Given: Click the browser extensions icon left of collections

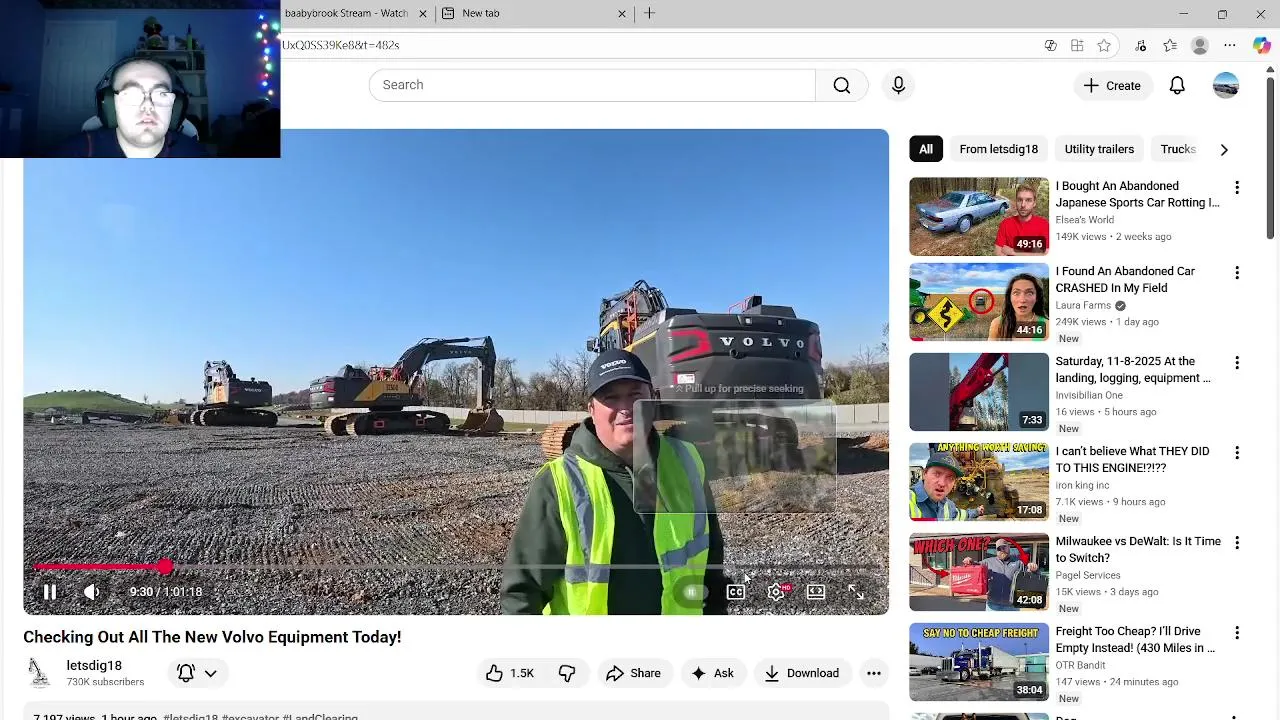Looking at the screenshot, I should [x=1050, y=45].
